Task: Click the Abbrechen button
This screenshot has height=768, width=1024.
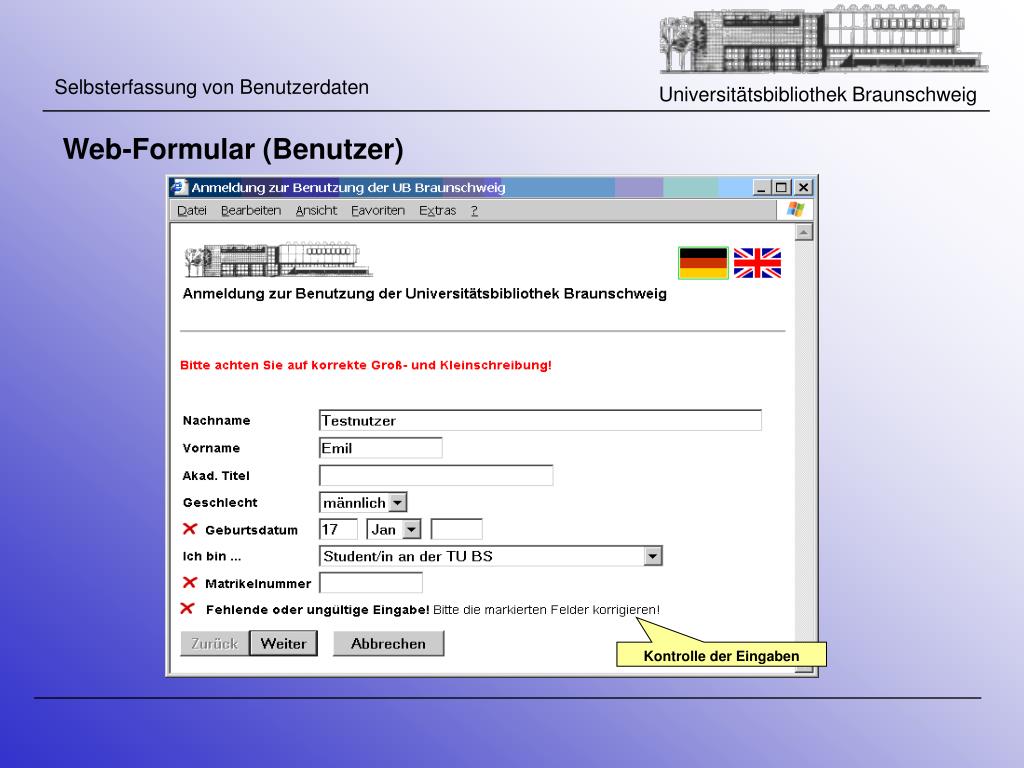Action: point(388,643)
